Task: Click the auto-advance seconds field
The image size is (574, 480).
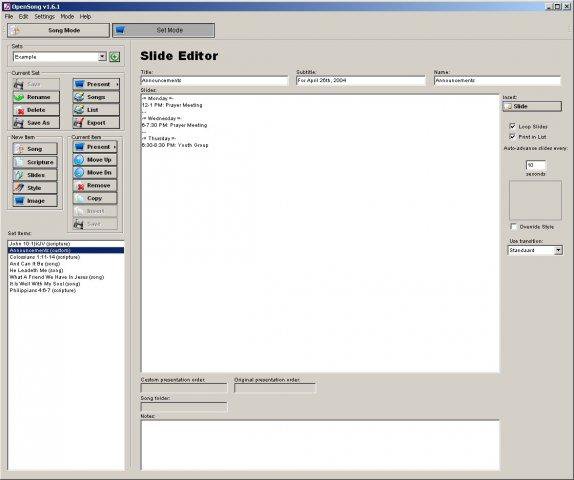Action: [535, 165]
